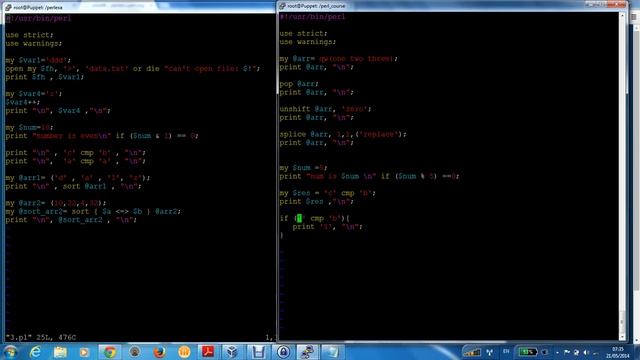Click the 'print '1', "\n"' line
The image size is (640, 360).
[327, 227]
